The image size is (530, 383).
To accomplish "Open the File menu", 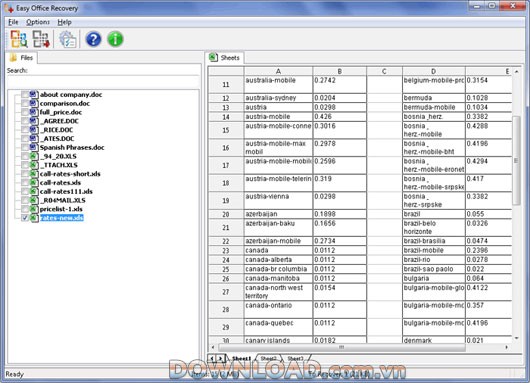I will pos(13,22).
